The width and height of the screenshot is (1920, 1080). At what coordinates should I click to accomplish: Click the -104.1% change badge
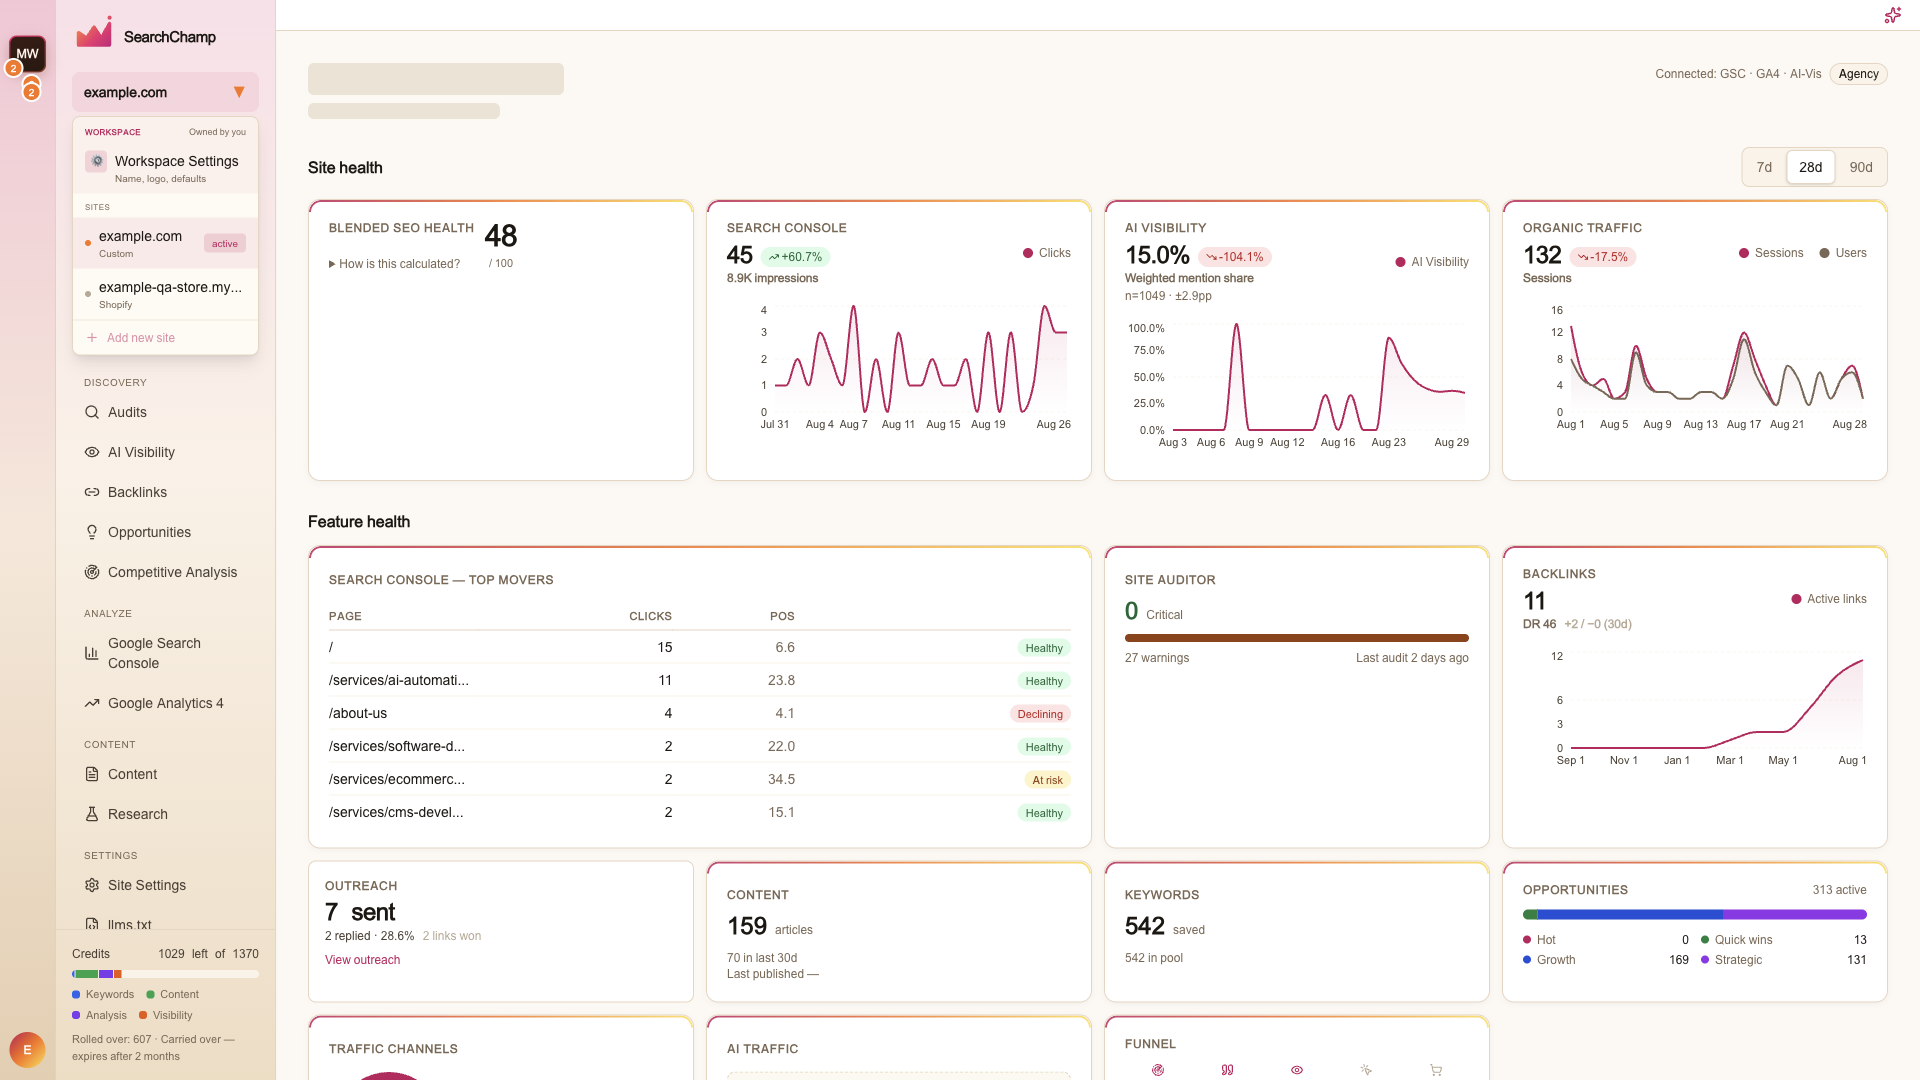1234,257
